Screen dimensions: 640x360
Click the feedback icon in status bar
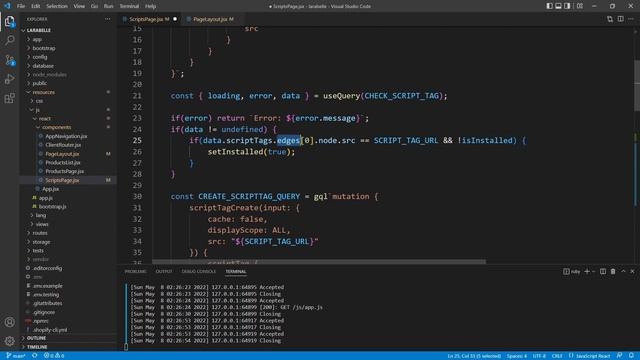(620, 356)
